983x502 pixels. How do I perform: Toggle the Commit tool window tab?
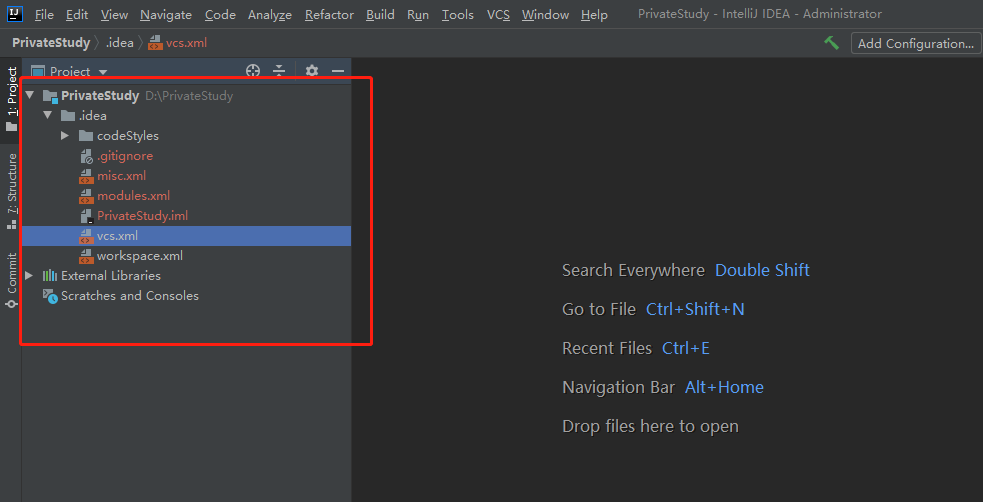[x=12, y=278]
